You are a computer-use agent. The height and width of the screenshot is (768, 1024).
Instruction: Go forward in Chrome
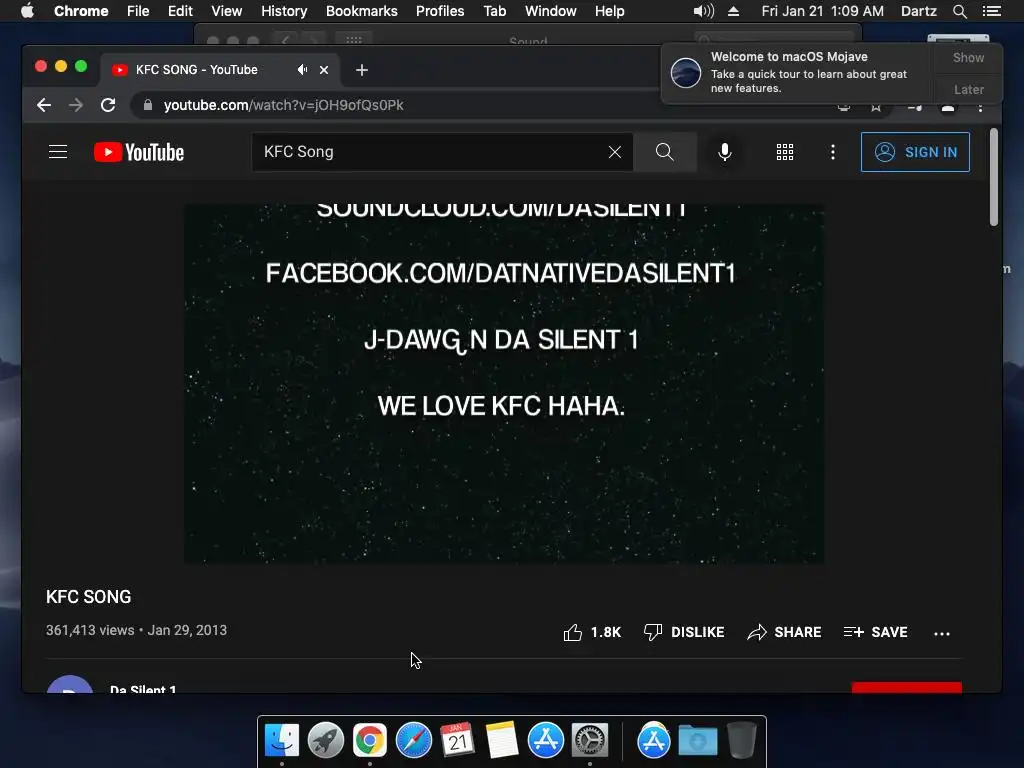coord(76,105)
